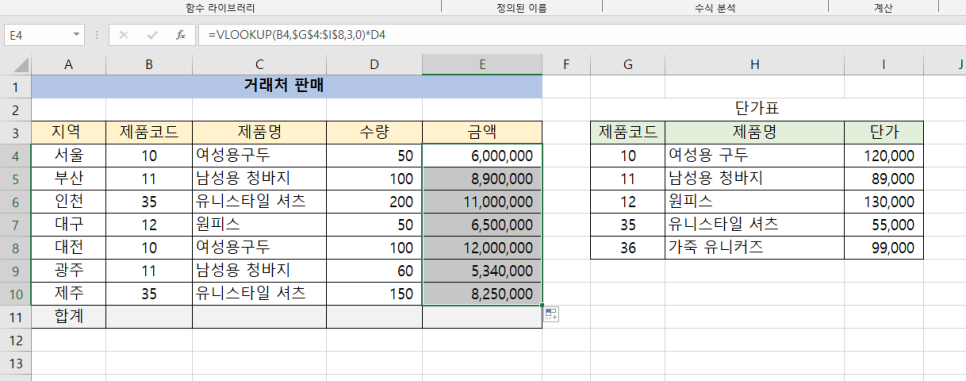Select cell containing 대구

click(x=68, y=224)
